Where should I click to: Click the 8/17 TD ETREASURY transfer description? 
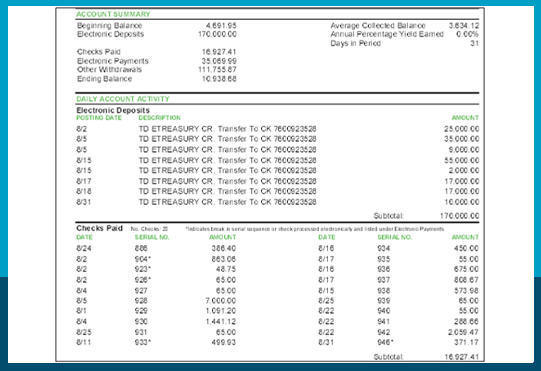227,181
